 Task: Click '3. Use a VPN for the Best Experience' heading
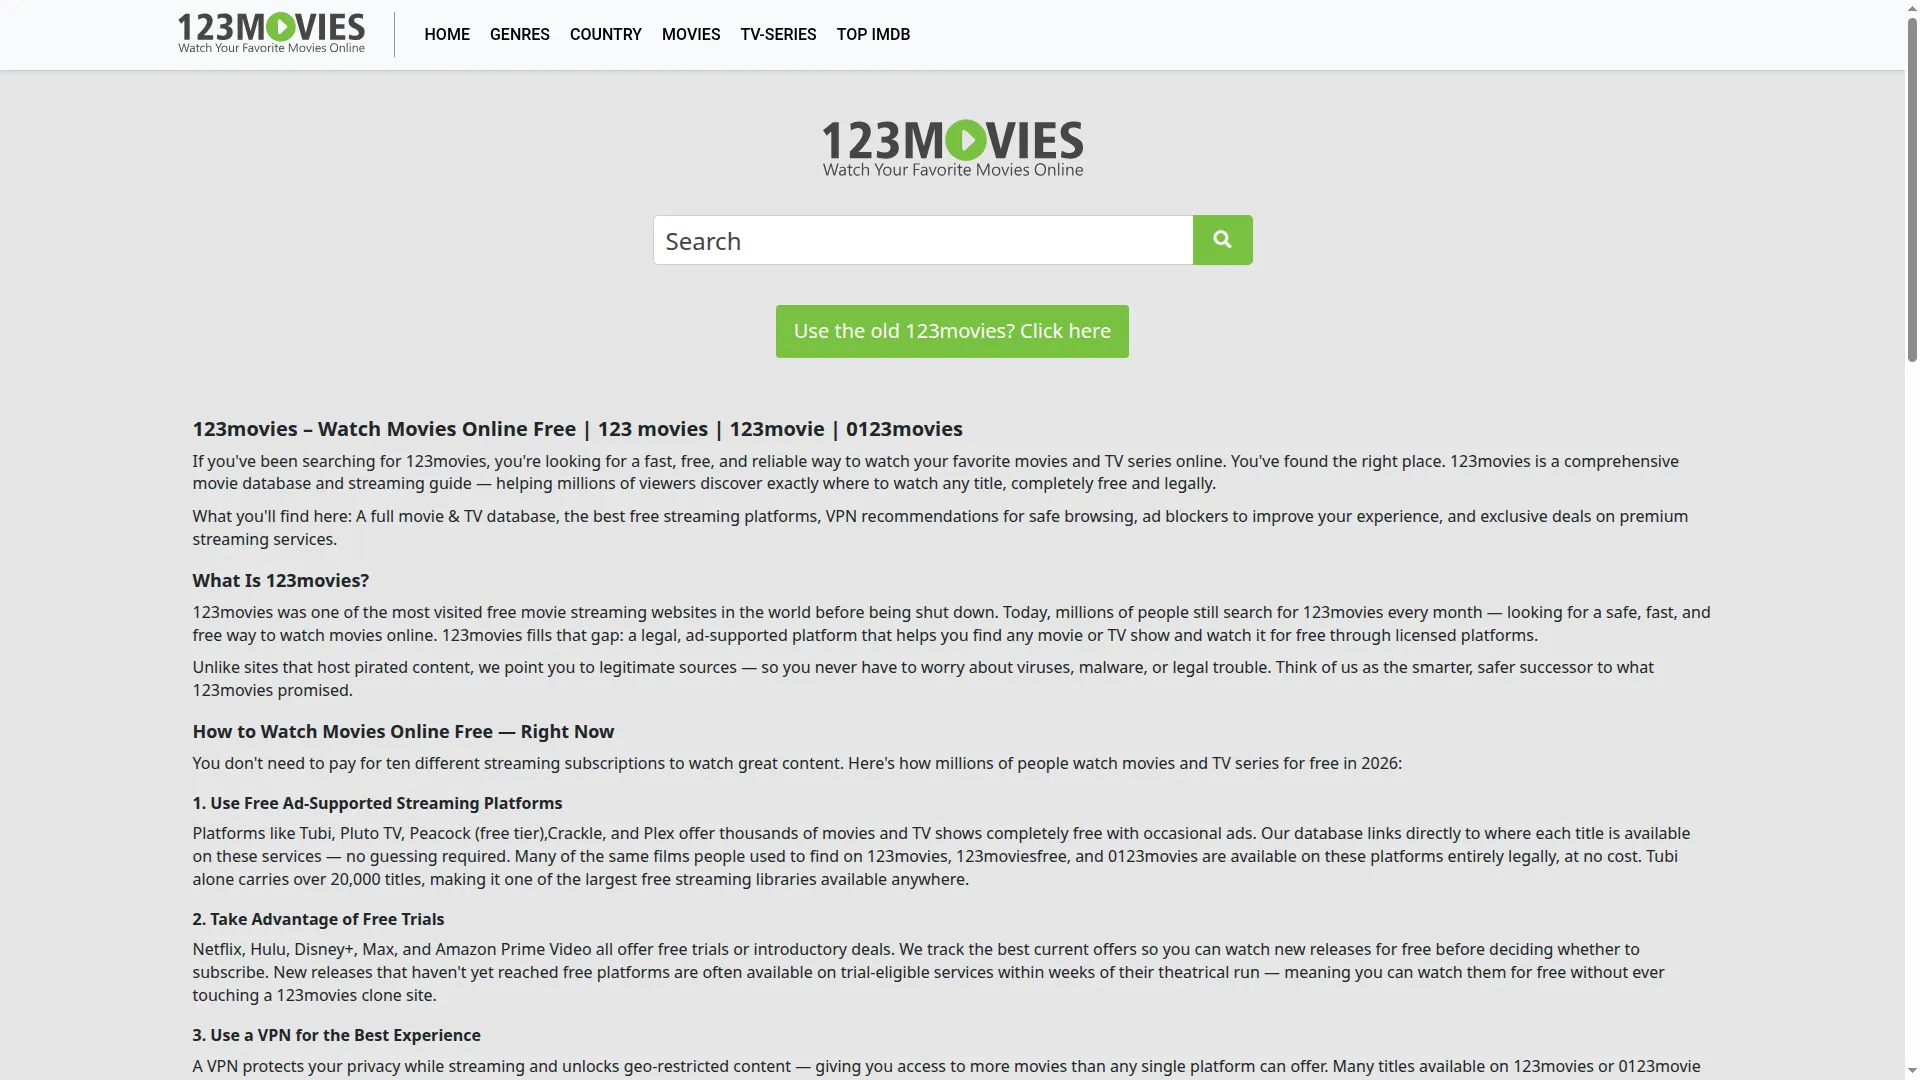[x=336, y=1035]
